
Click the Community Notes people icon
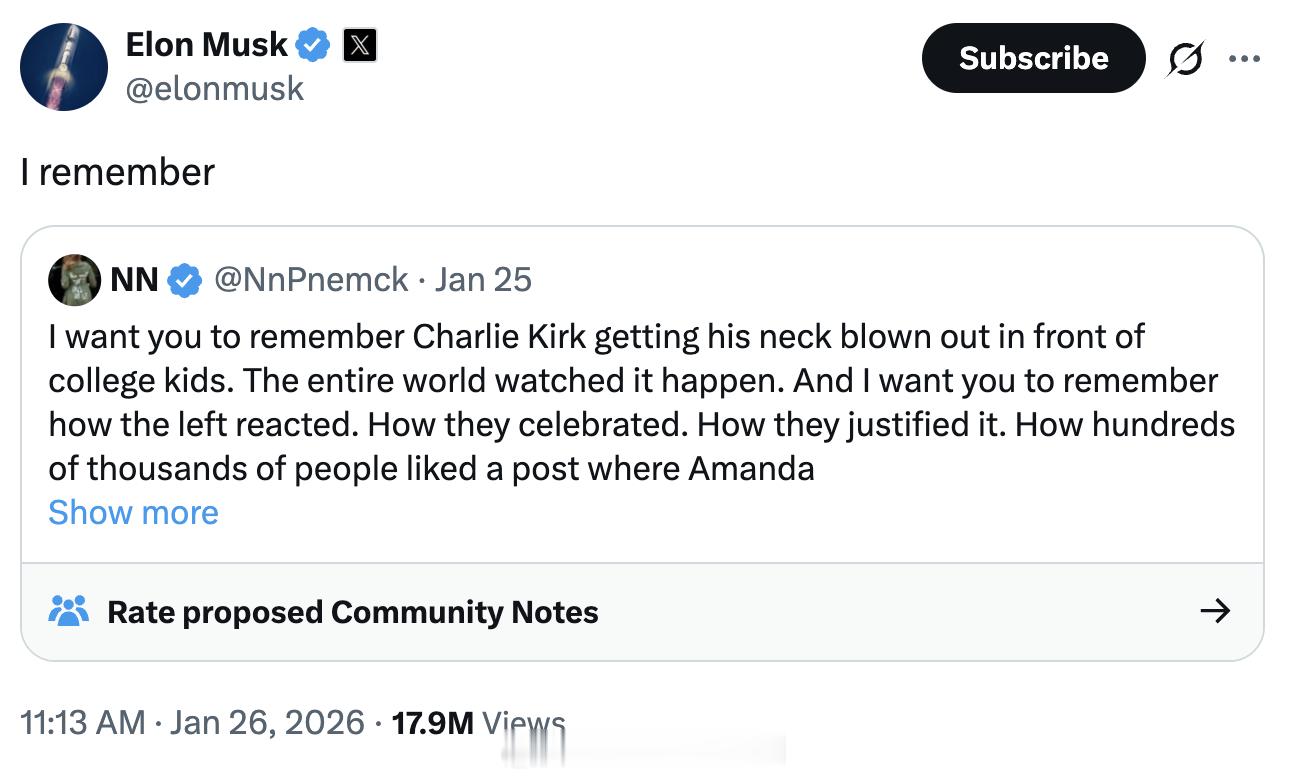click(69, 611)
